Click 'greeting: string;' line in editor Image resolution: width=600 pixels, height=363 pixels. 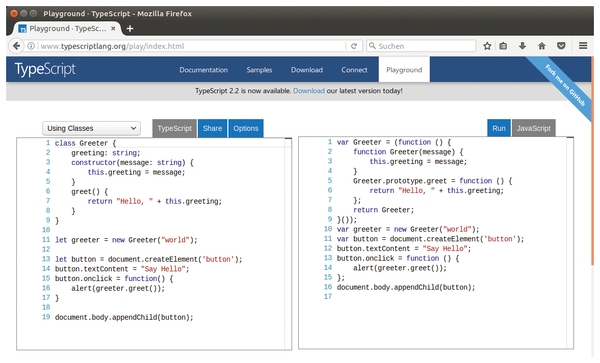point(106,153)
